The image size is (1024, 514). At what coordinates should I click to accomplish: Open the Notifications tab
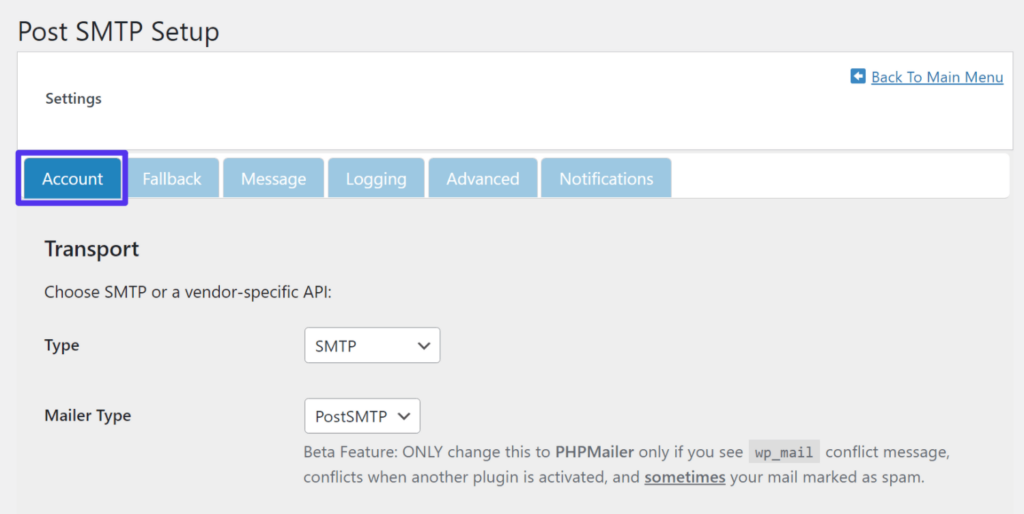point(606,179)
